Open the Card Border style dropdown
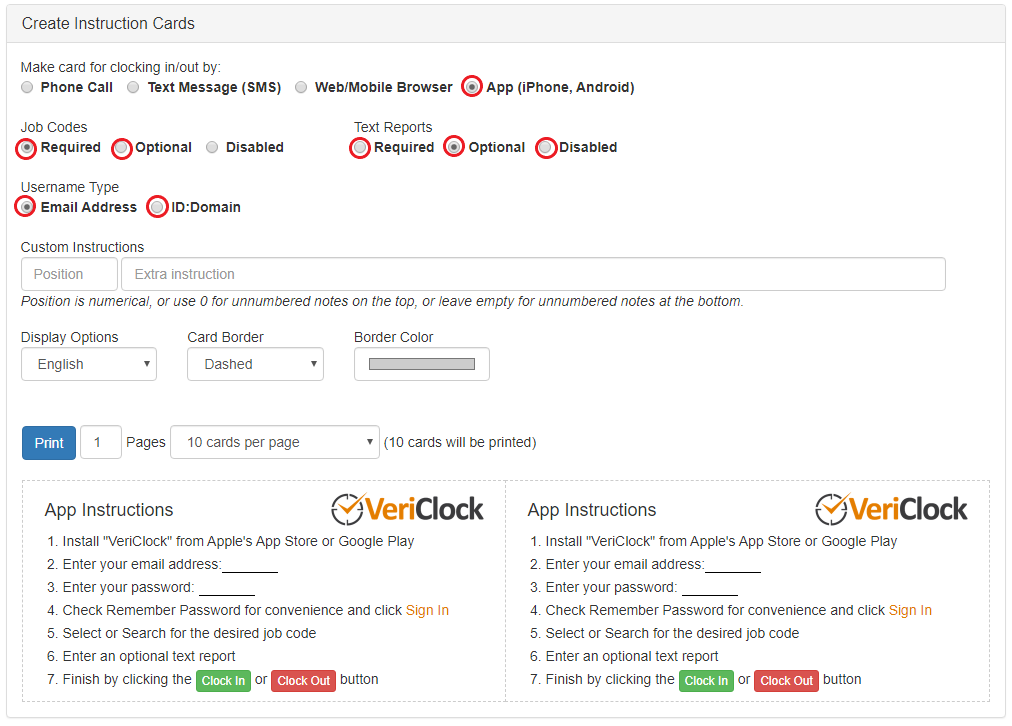The image size is (1012, 726). click(255, 364)
